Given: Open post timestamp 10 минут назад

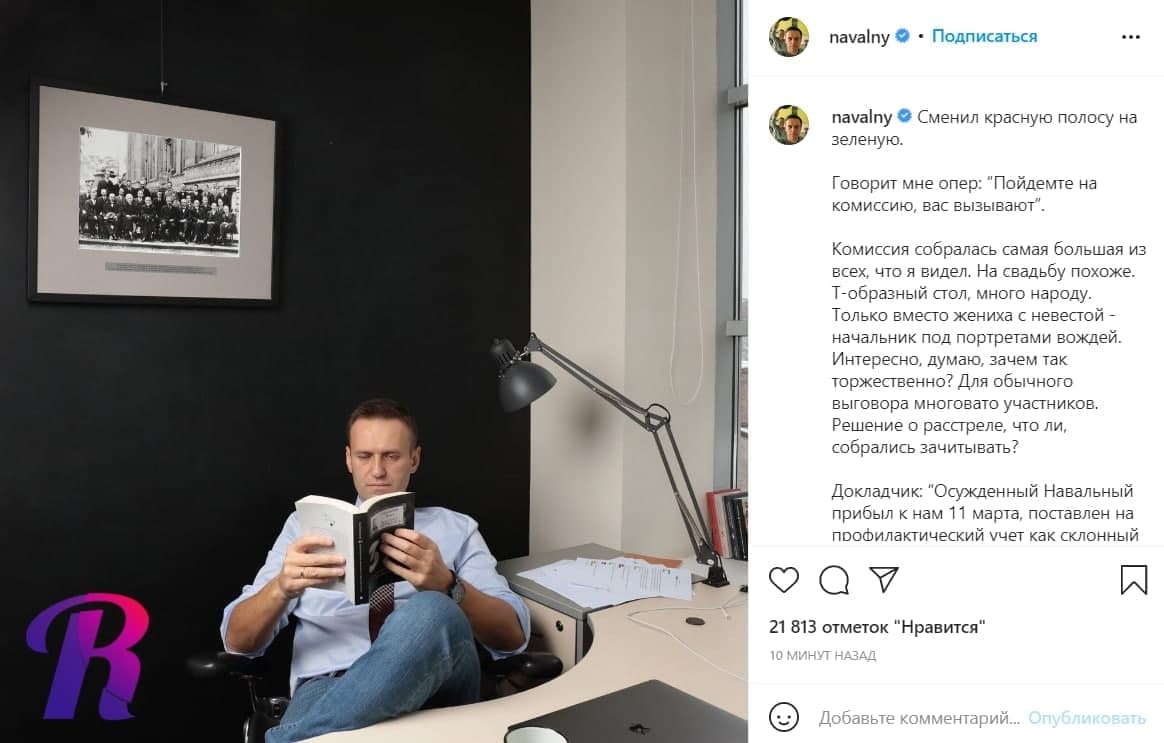Looking at the screenshot, I should [x=823, y=655].
